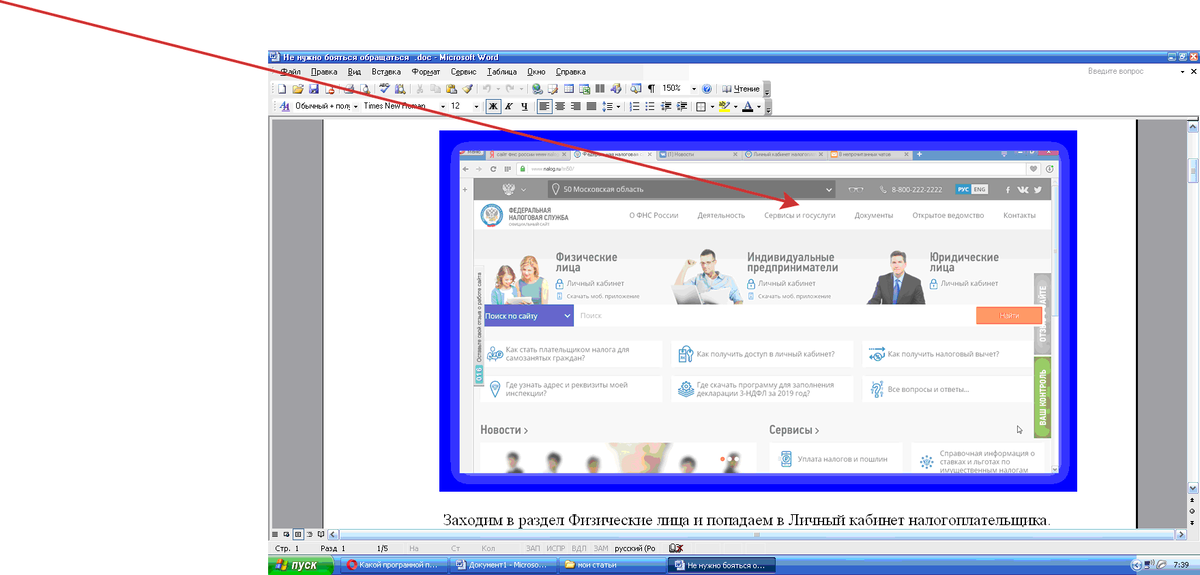1200x575 pixels.
Task: Apply the font color (A) swatch
Action: pyautogui.click(x=747, y=106)
